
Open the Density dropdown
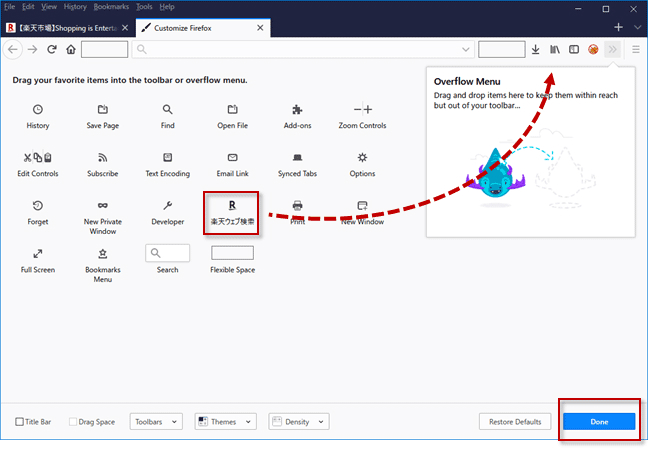[299, 422]
